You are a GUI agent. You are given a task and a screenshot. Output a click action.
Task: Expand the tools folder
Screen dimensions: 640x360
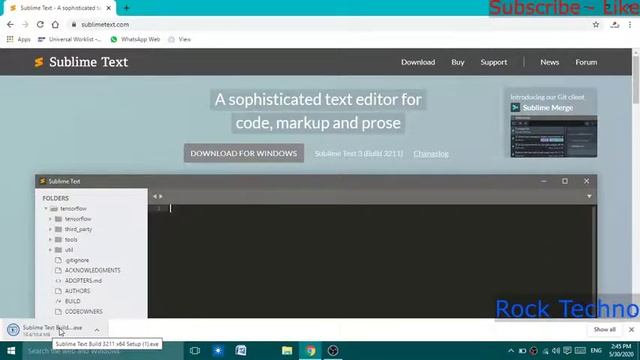coord(50,239)
